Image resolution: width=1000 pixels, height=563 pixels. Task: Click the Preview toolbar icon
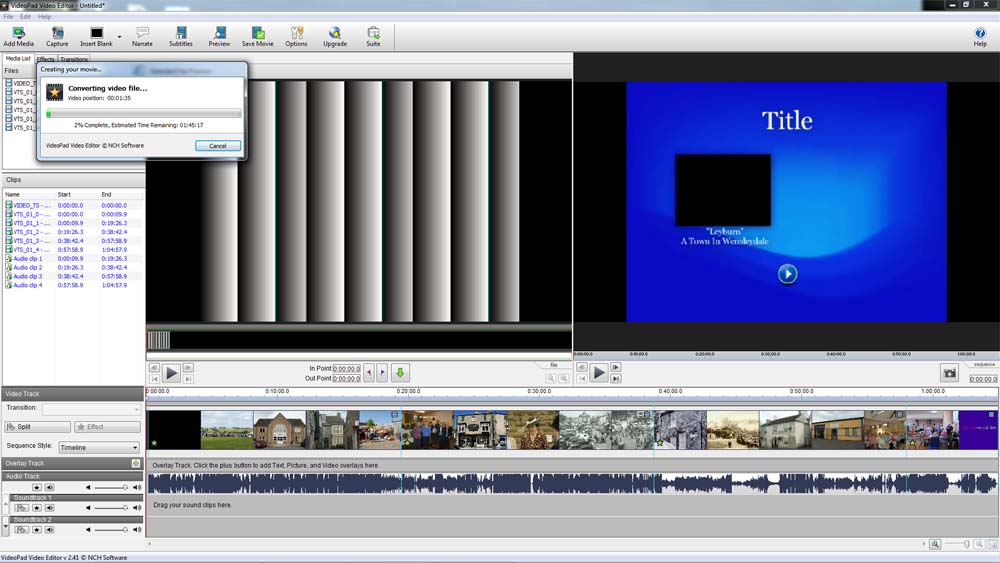coord(219,36)
